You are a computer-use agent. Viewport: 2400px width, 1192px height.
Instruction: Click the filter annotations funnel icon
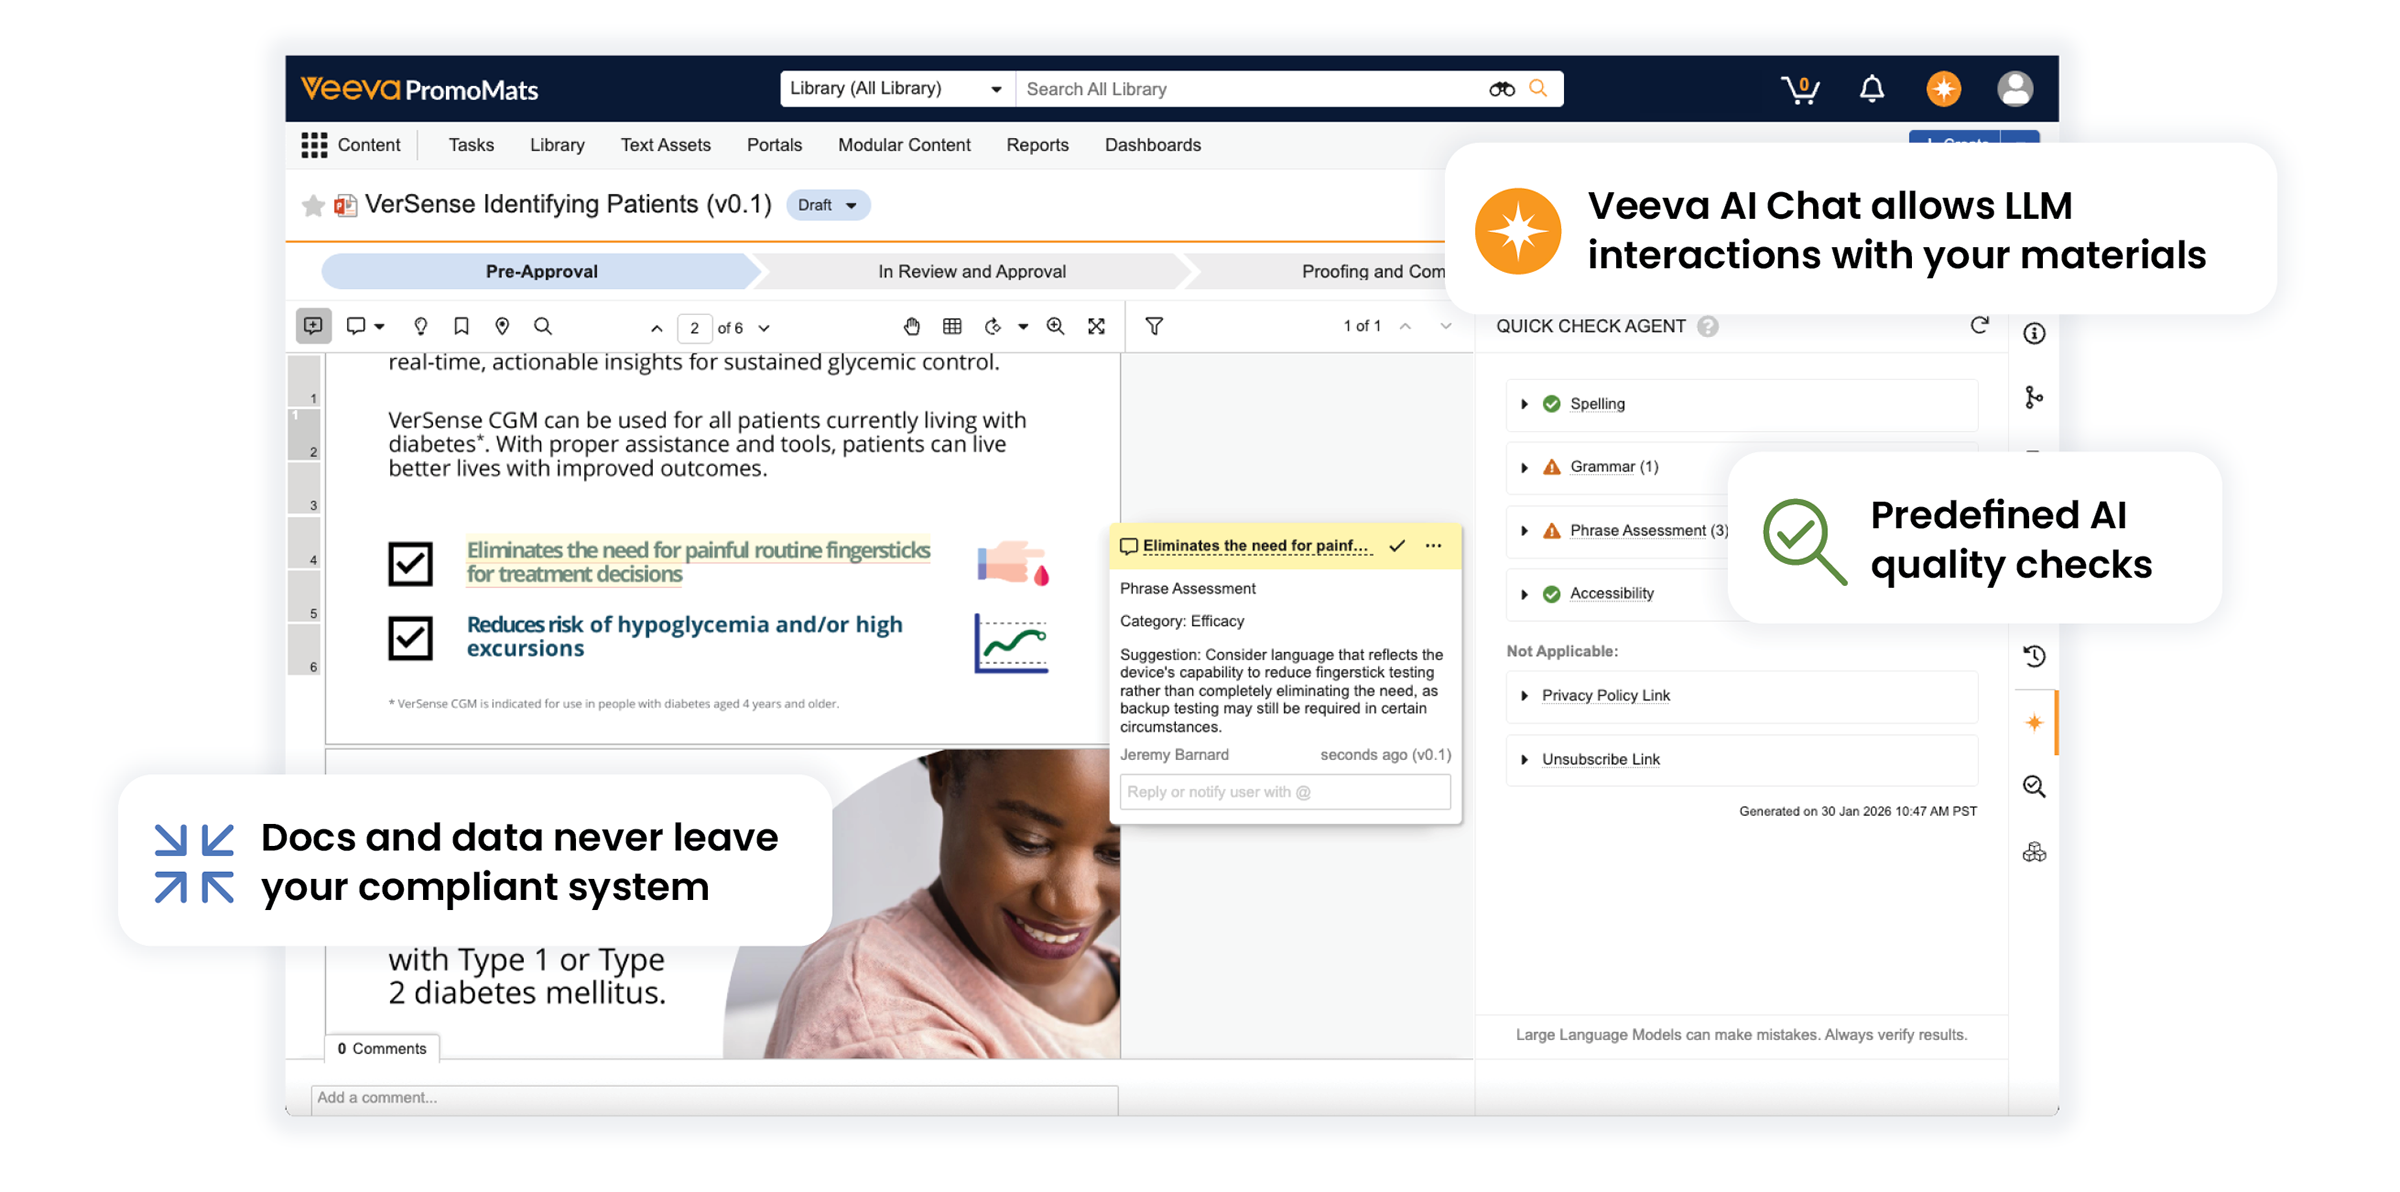[x=1154, y=327]
